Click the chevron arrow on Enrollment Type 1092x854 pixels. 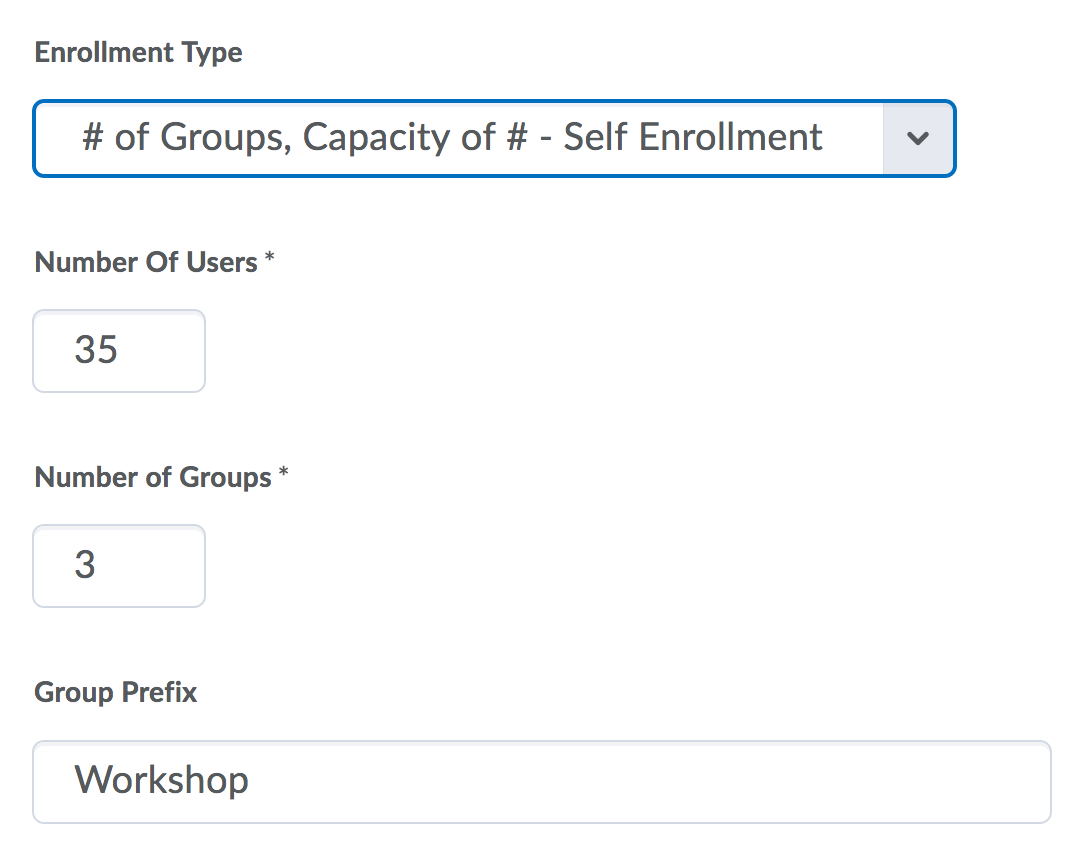(x=918, y=139)
